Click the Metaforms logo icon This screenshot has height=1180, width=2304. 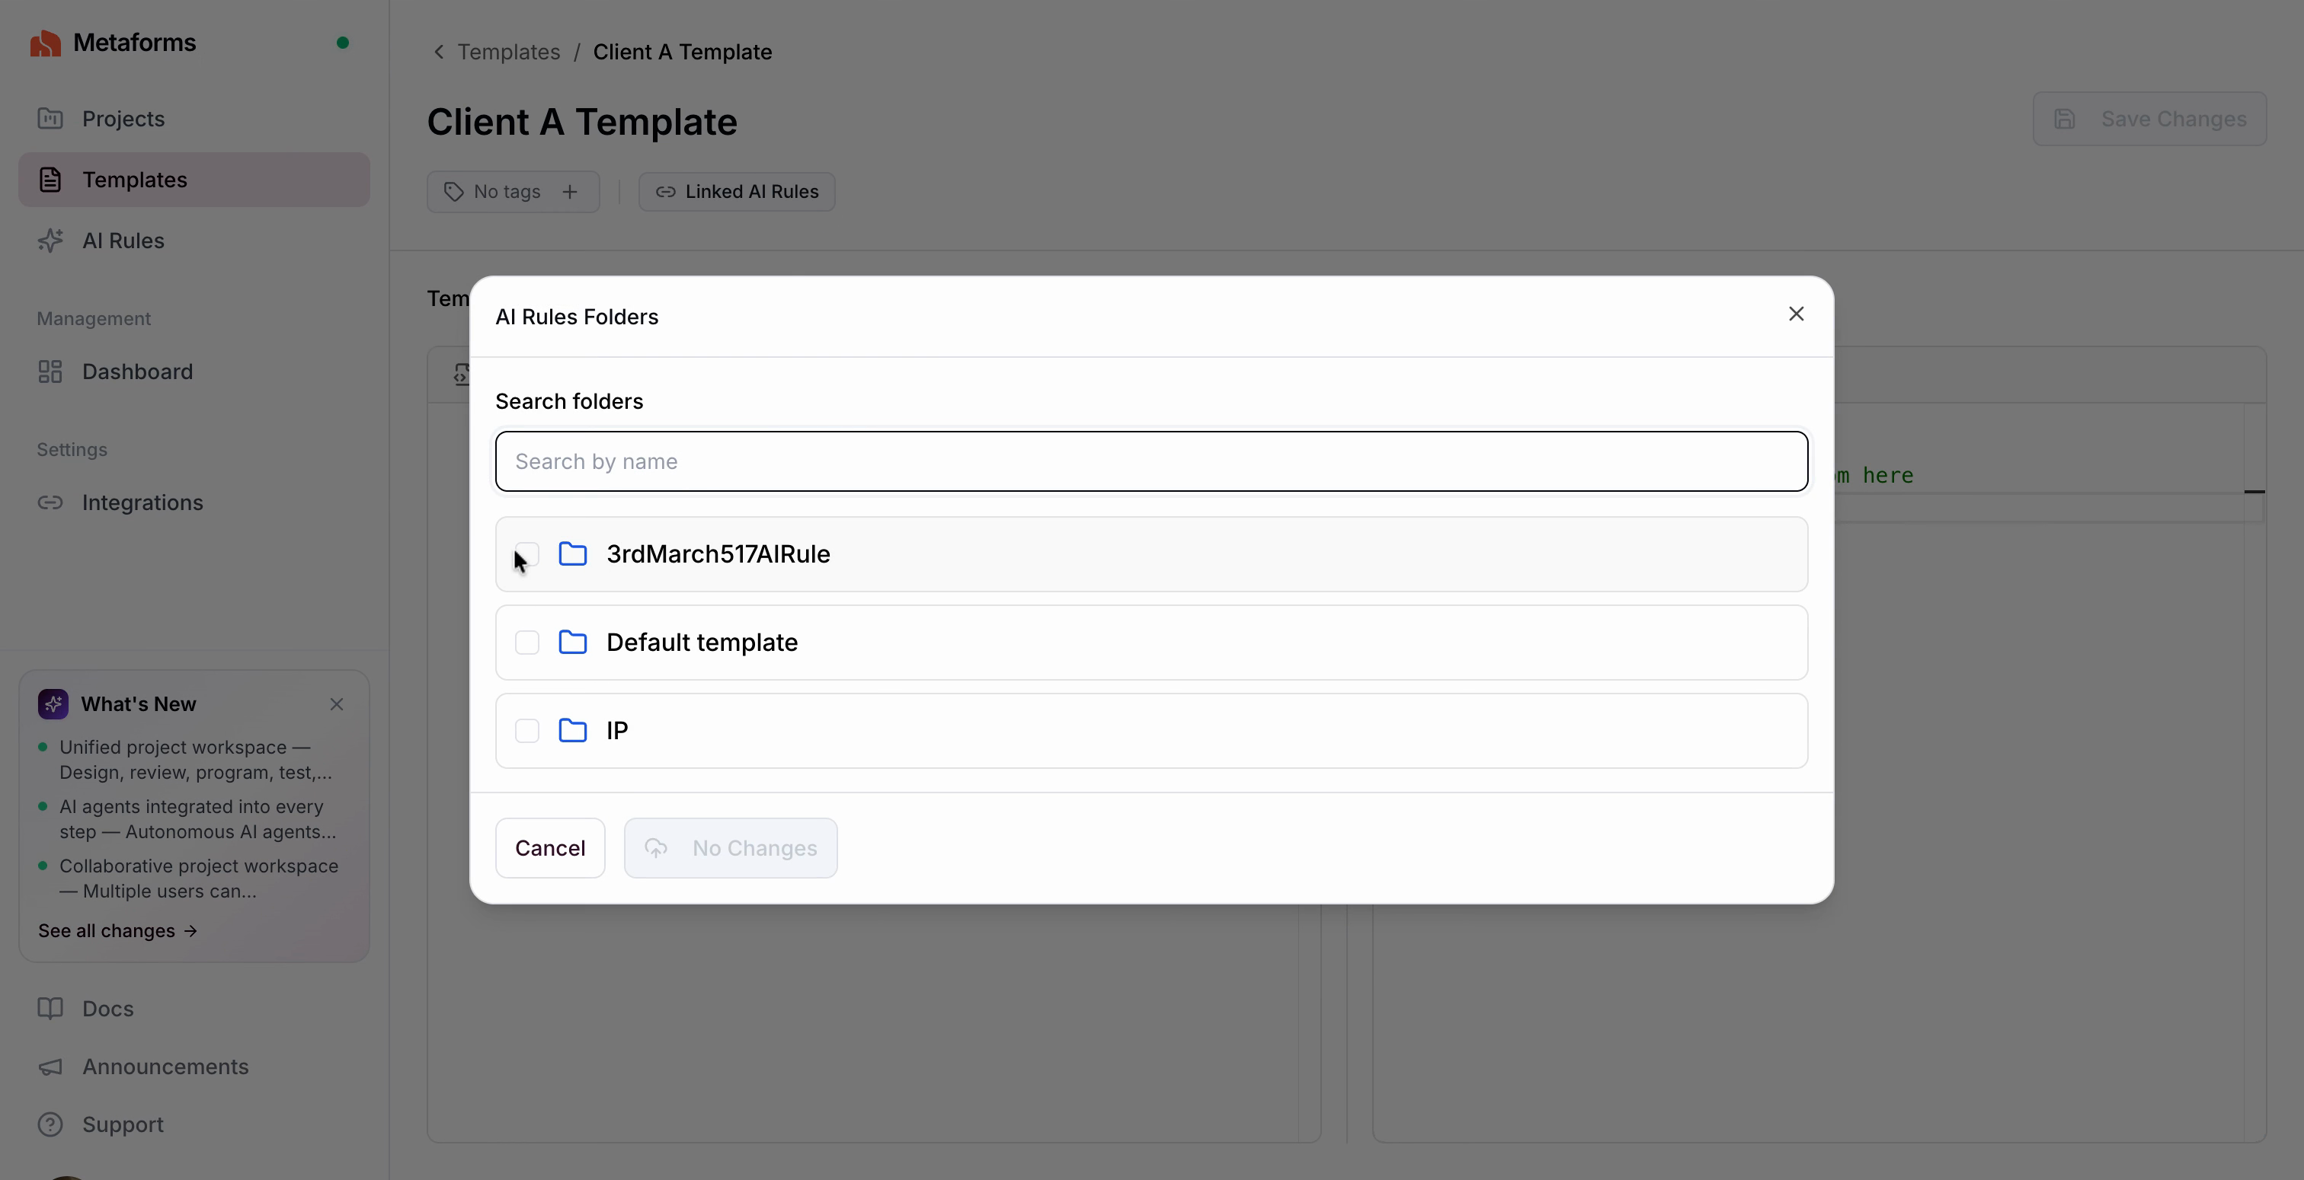45,43
